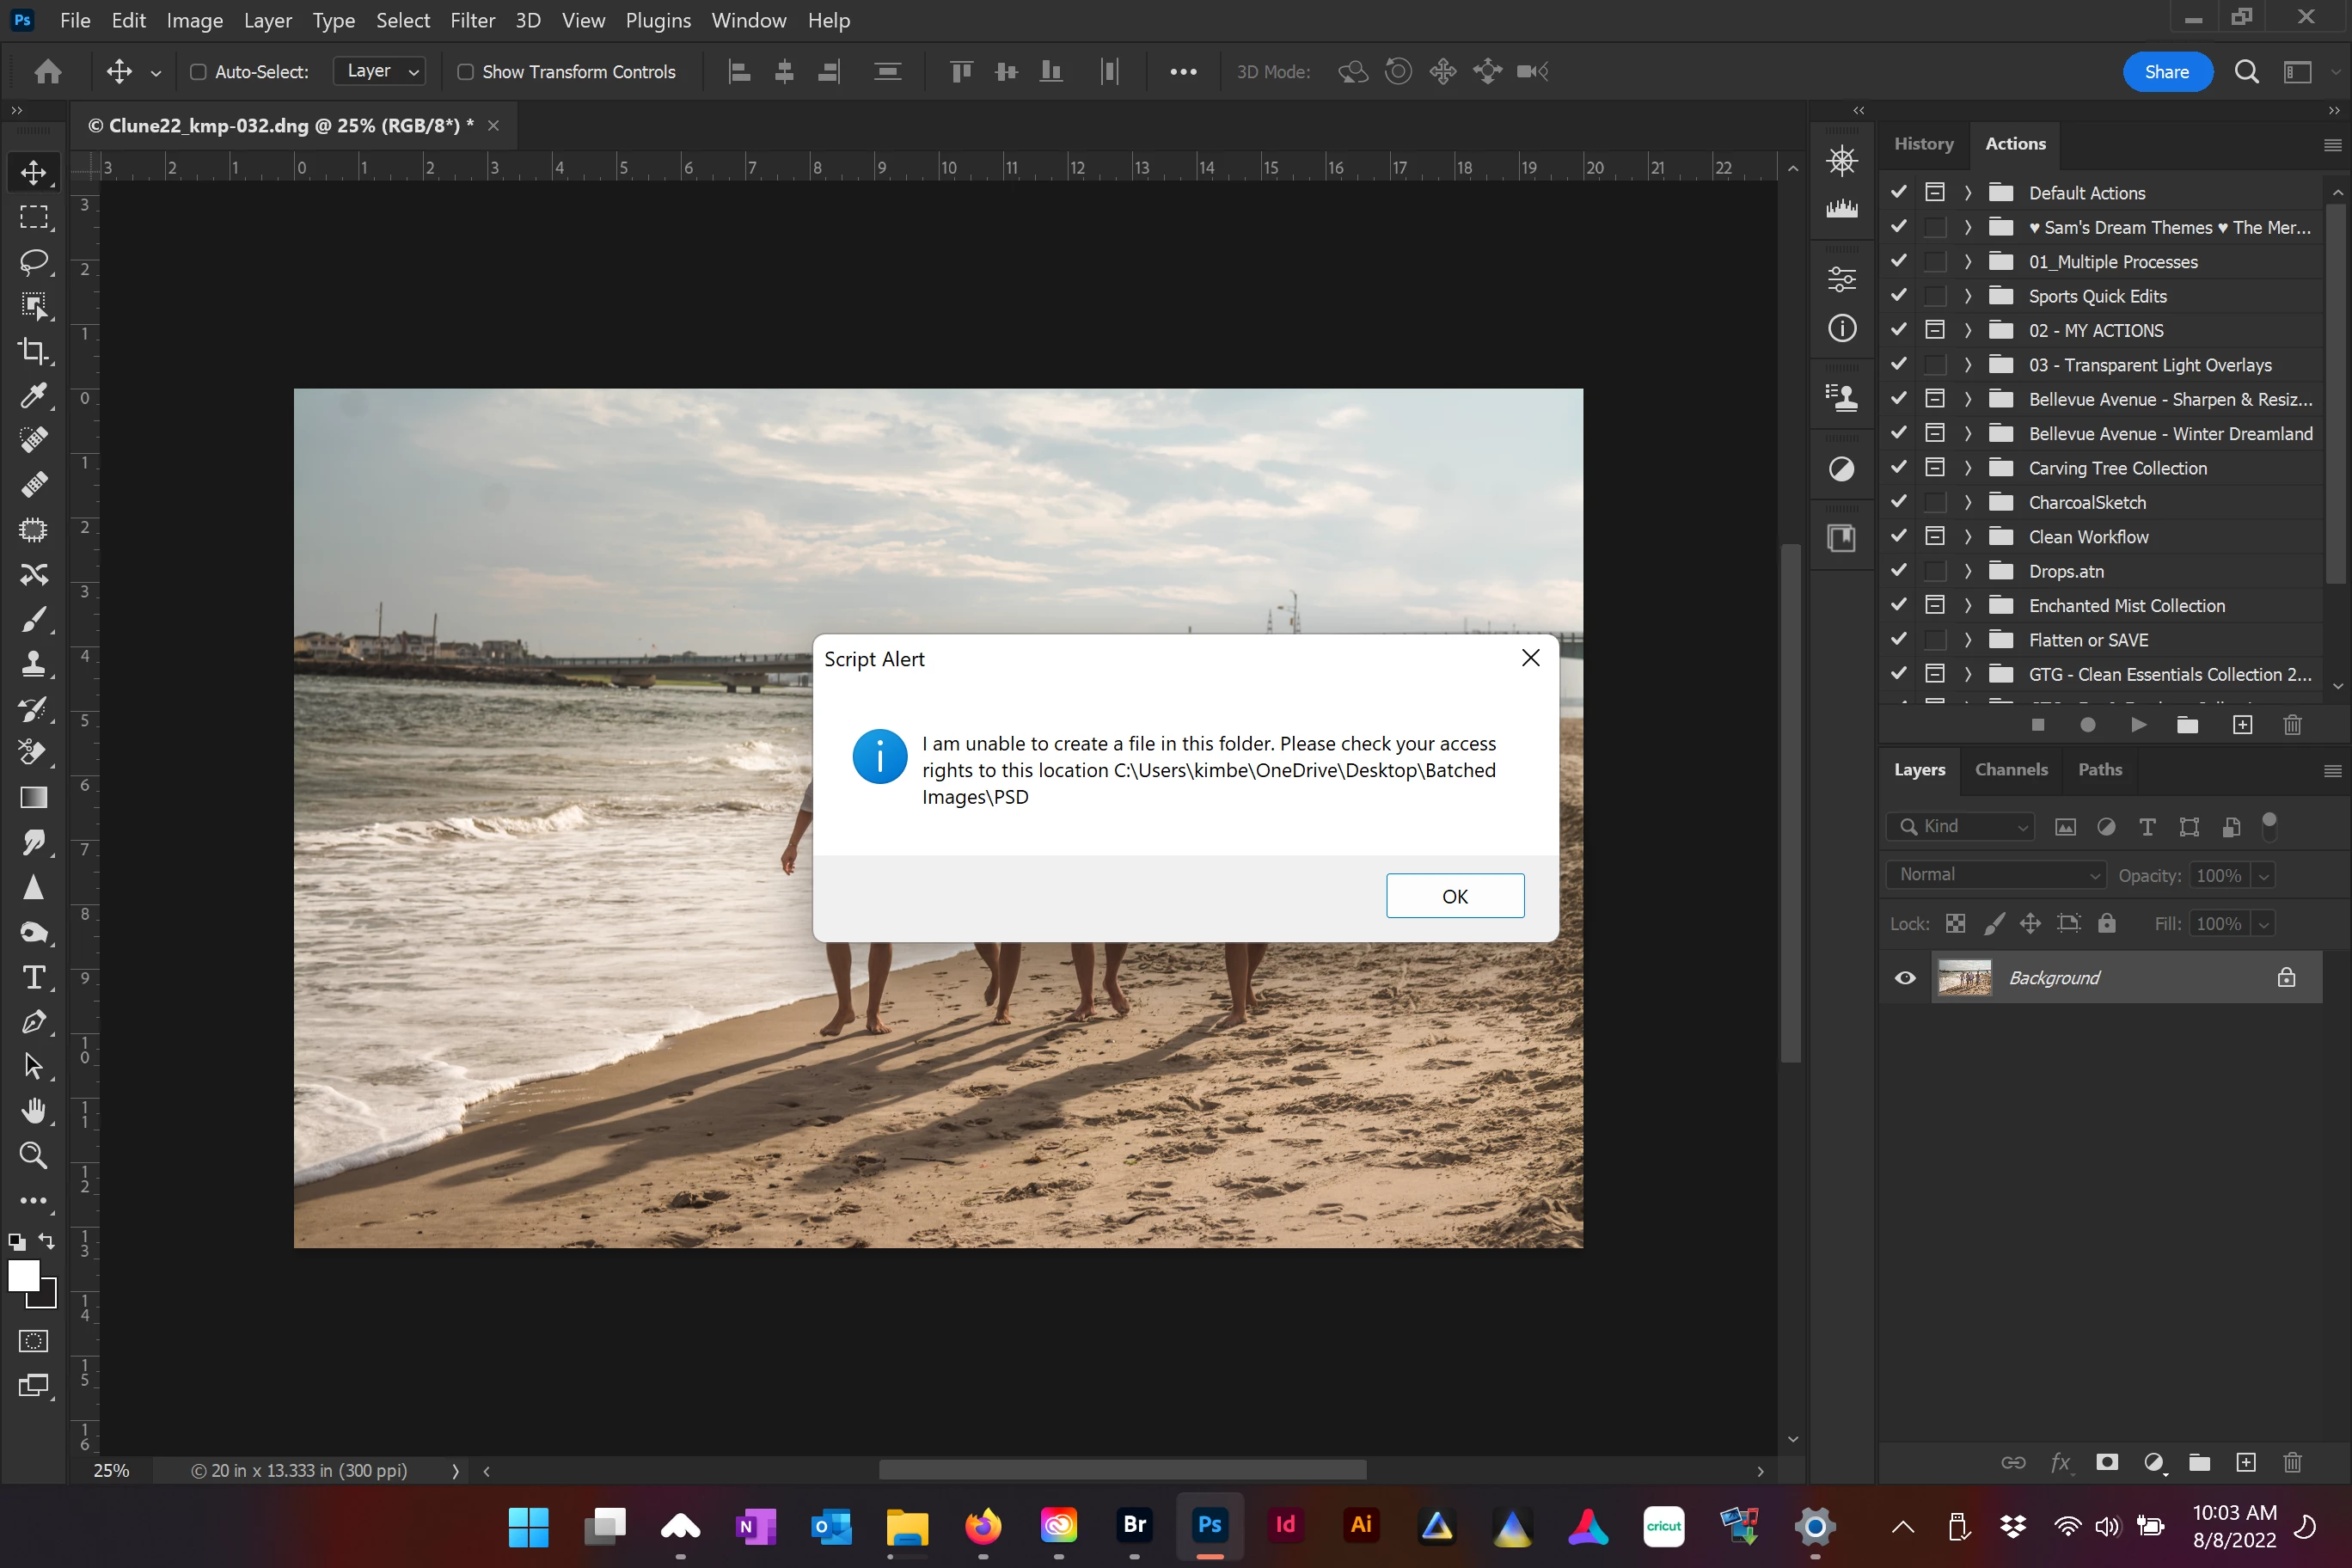This screenshot has height=1568, width=2352.
Task: Click the Create new layer icon
Action: coord(2246,1463)
